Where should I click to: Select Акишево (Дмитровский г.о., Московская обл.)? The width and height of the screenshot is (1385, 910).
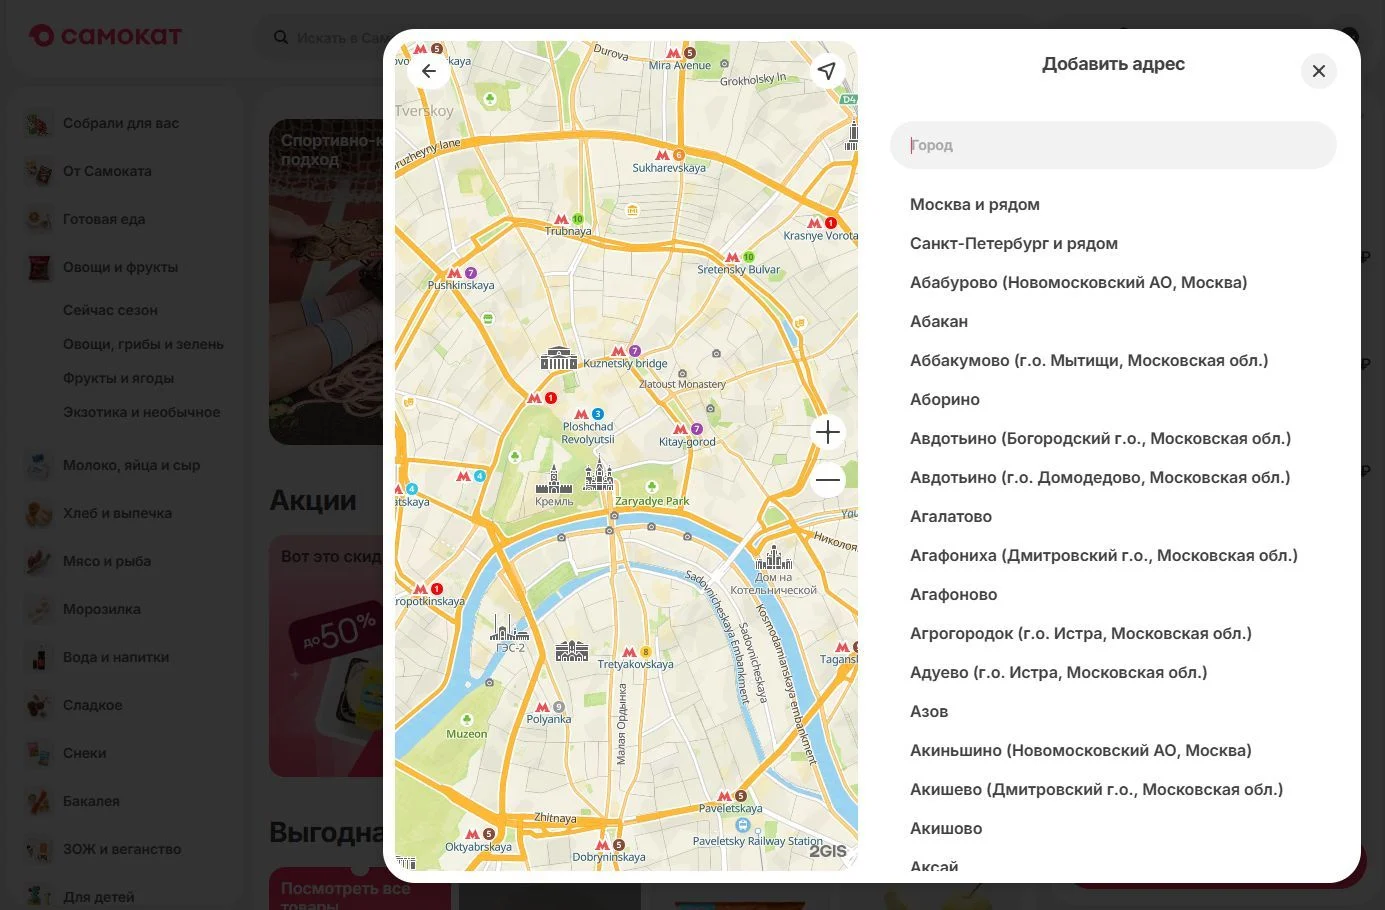coord(1096,789)
